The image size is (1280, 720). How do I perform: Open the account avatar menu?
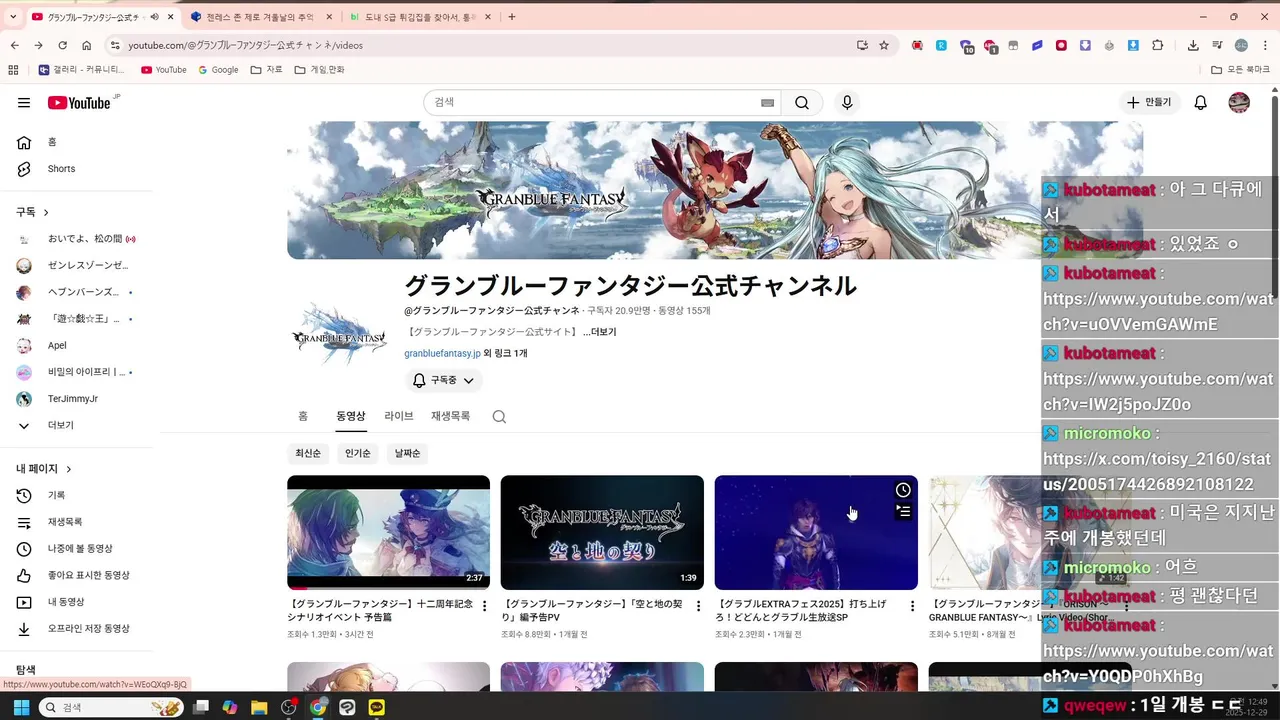point(1239,102)
